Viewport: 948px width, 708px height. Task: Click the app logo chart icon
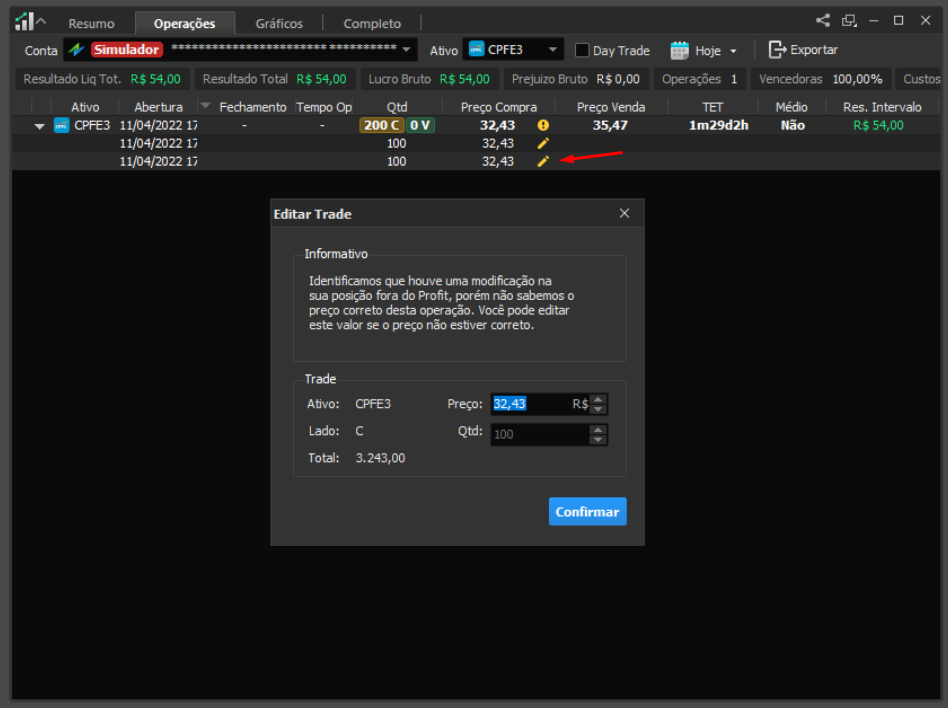click(x=24, y=21)
